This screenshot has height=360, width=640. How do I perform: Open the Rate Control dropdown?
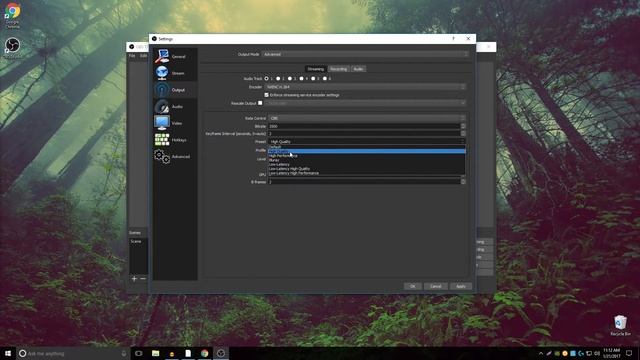tap(367, 118)
